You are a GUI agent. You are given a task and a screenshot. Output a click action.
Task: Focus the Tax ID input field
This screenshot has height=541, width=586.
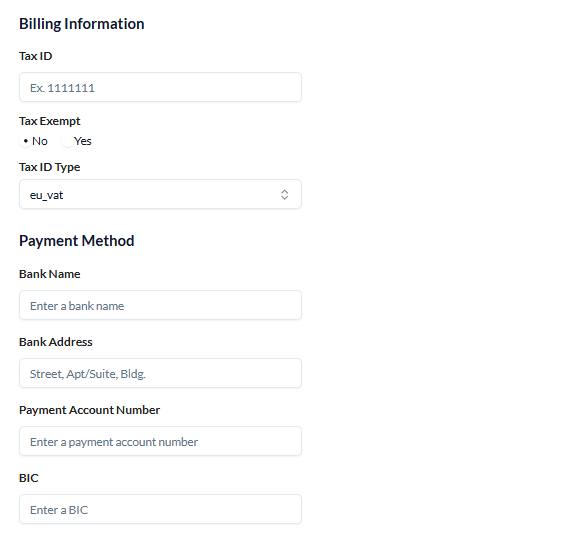pyautogui.click(x=160, y=87)
